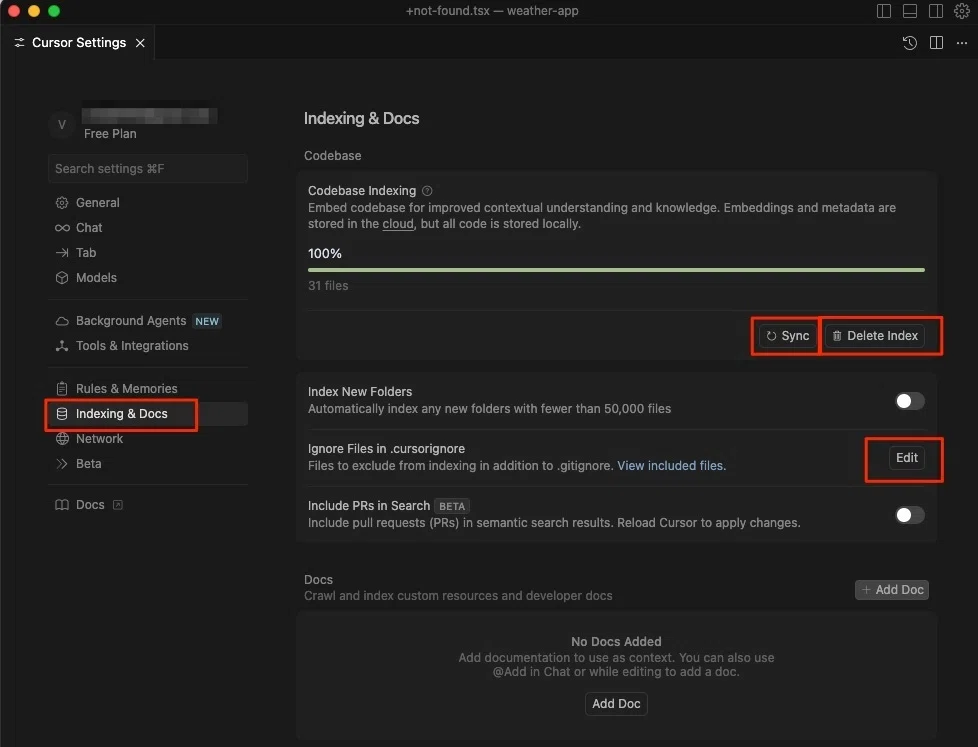
Task: Click the No Docs Added message
Action: [x=616, y=642]
